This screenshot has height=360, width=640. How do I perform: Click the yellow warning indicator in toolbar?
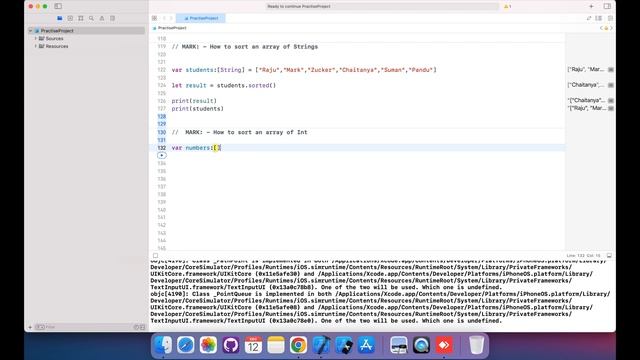507,6
